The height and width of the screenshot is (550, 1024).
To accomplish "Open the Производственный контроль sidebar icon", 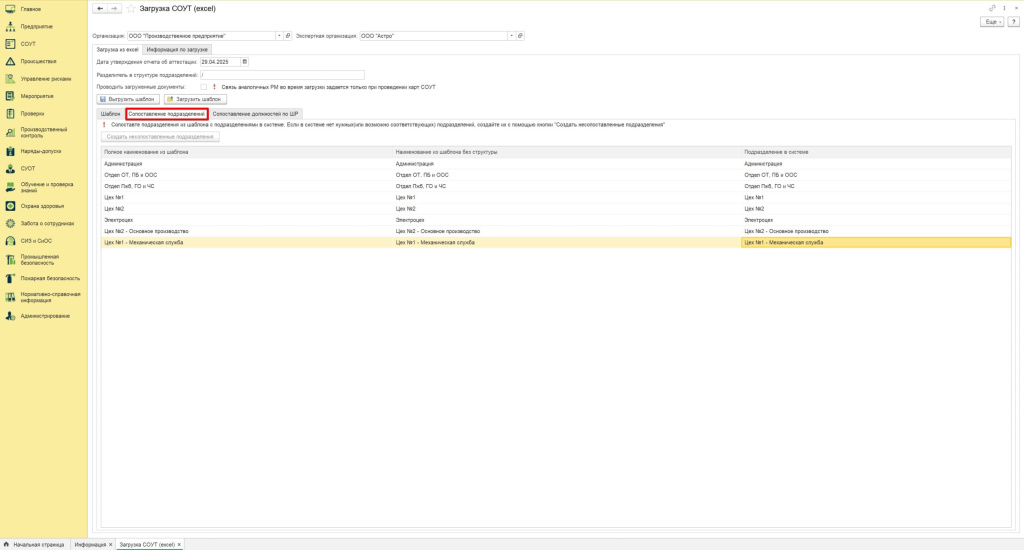I will (10, 133).
